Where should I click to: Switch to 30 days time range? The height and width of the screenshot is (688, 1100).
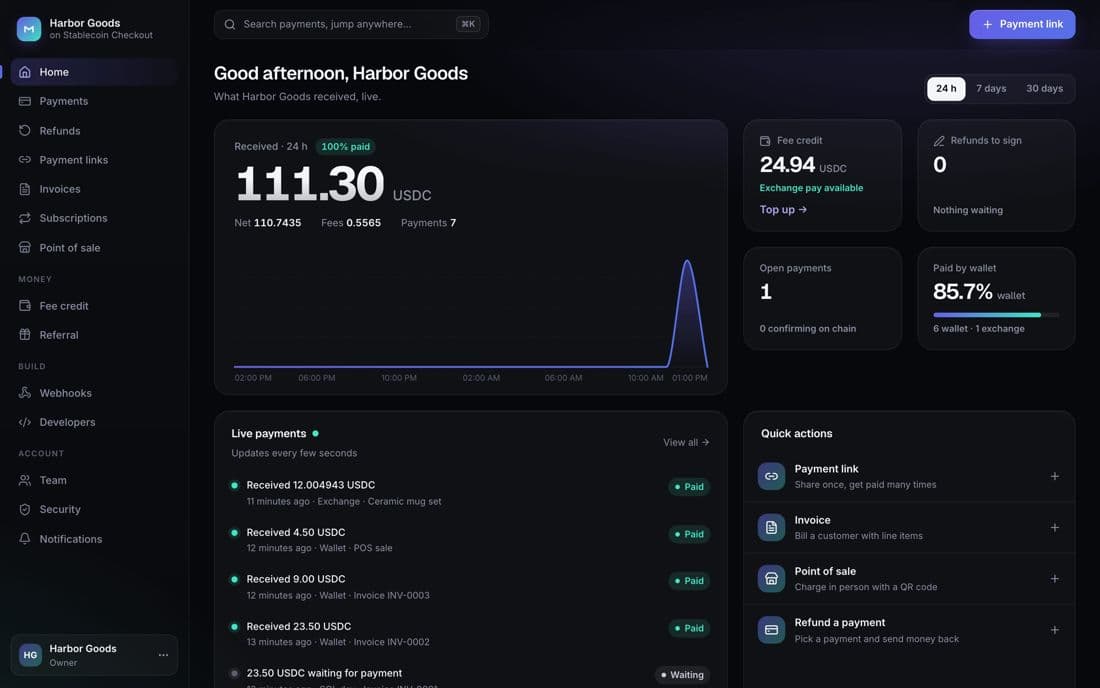click(1044, 89)
